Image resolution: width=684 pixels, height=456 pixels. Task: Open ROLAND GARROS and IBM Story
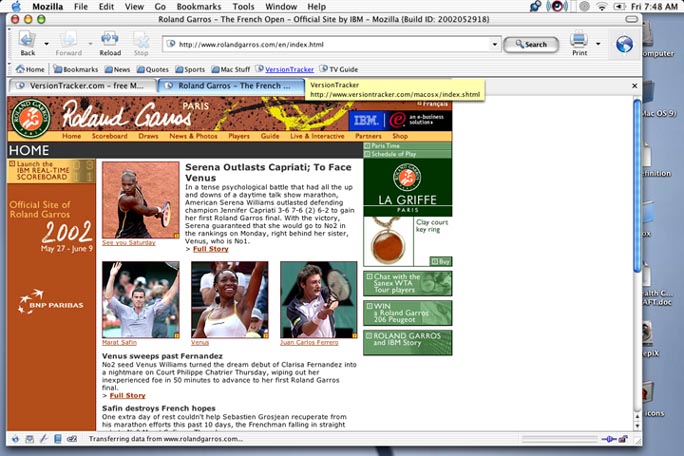(x=407, y=343)
